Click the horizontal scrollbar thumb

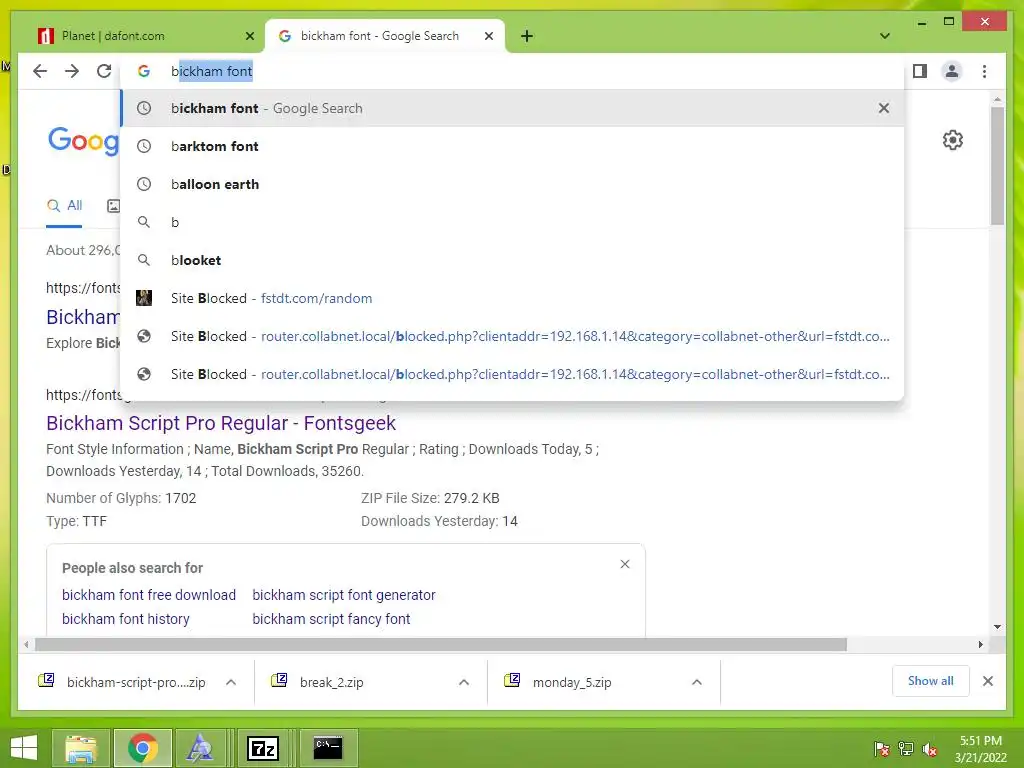441,645
